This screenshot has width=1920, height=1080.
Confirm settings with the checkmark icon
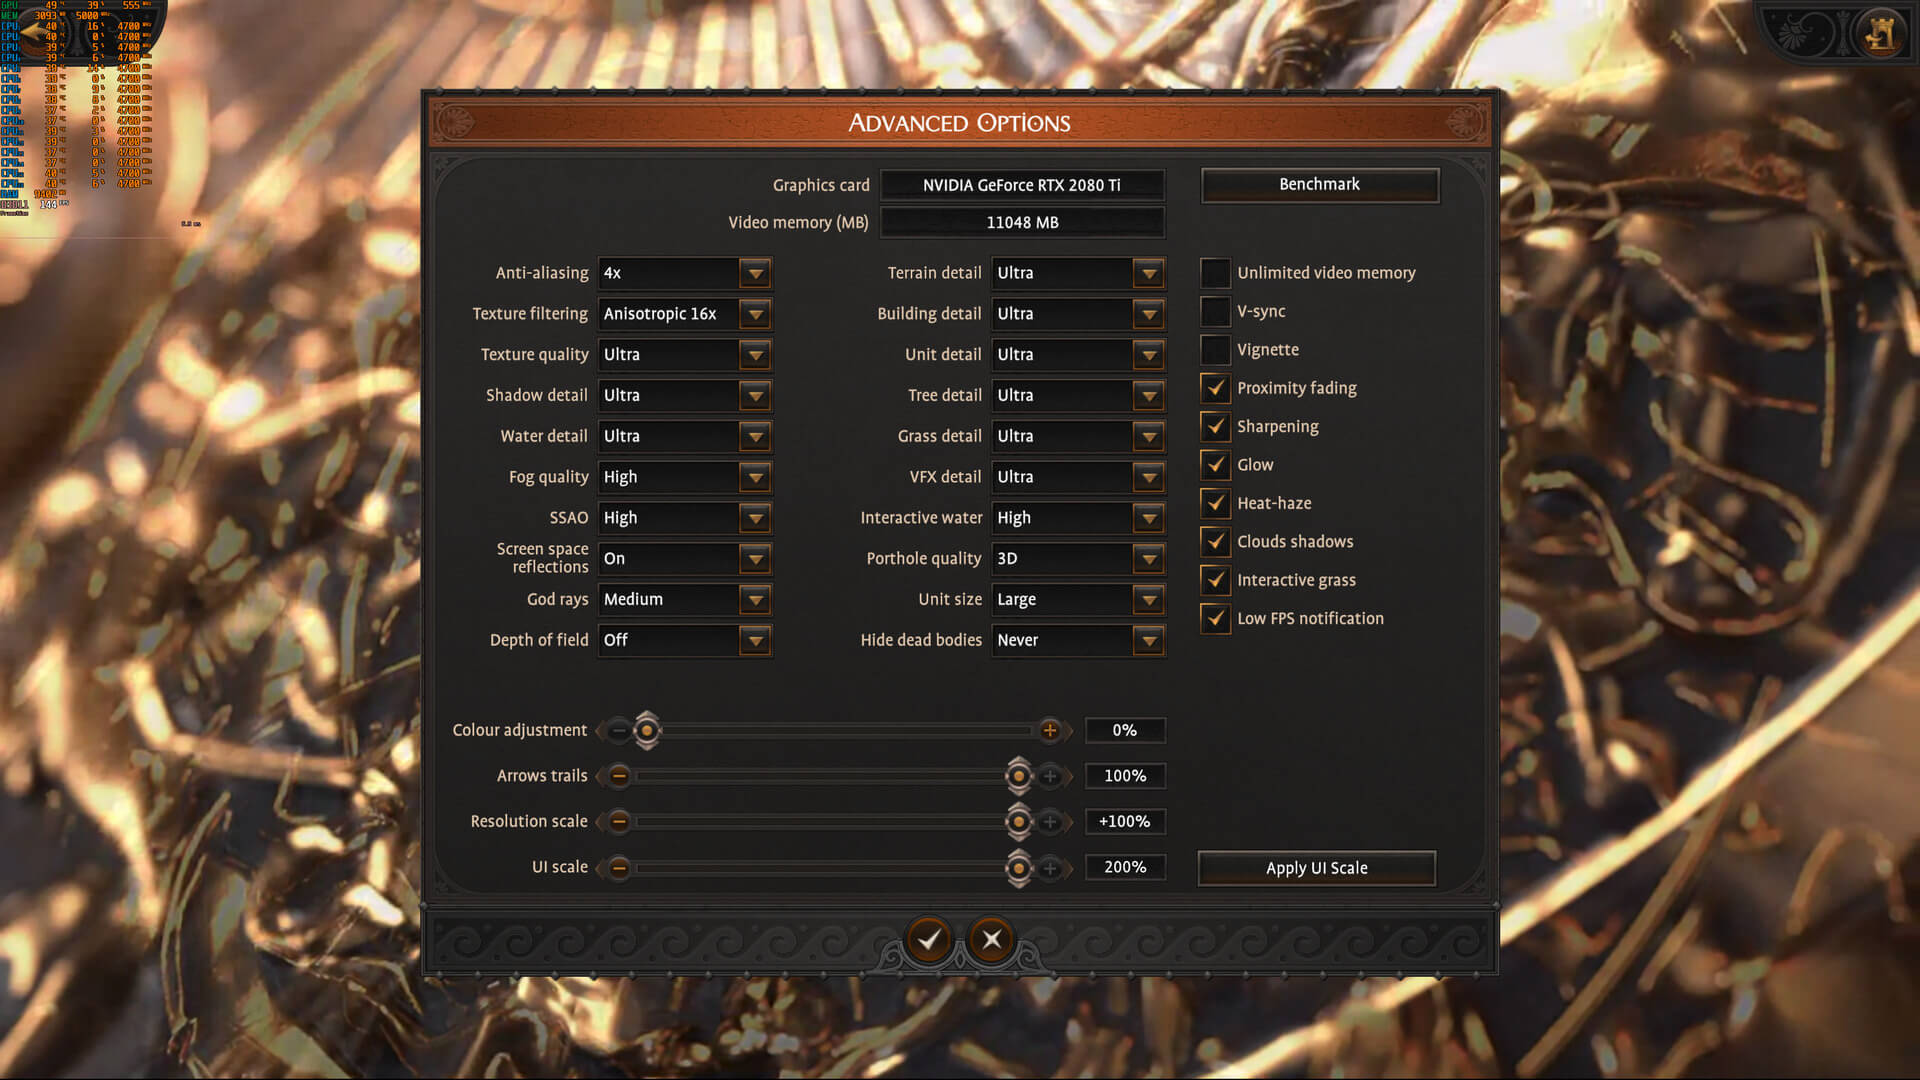point(929,940)
